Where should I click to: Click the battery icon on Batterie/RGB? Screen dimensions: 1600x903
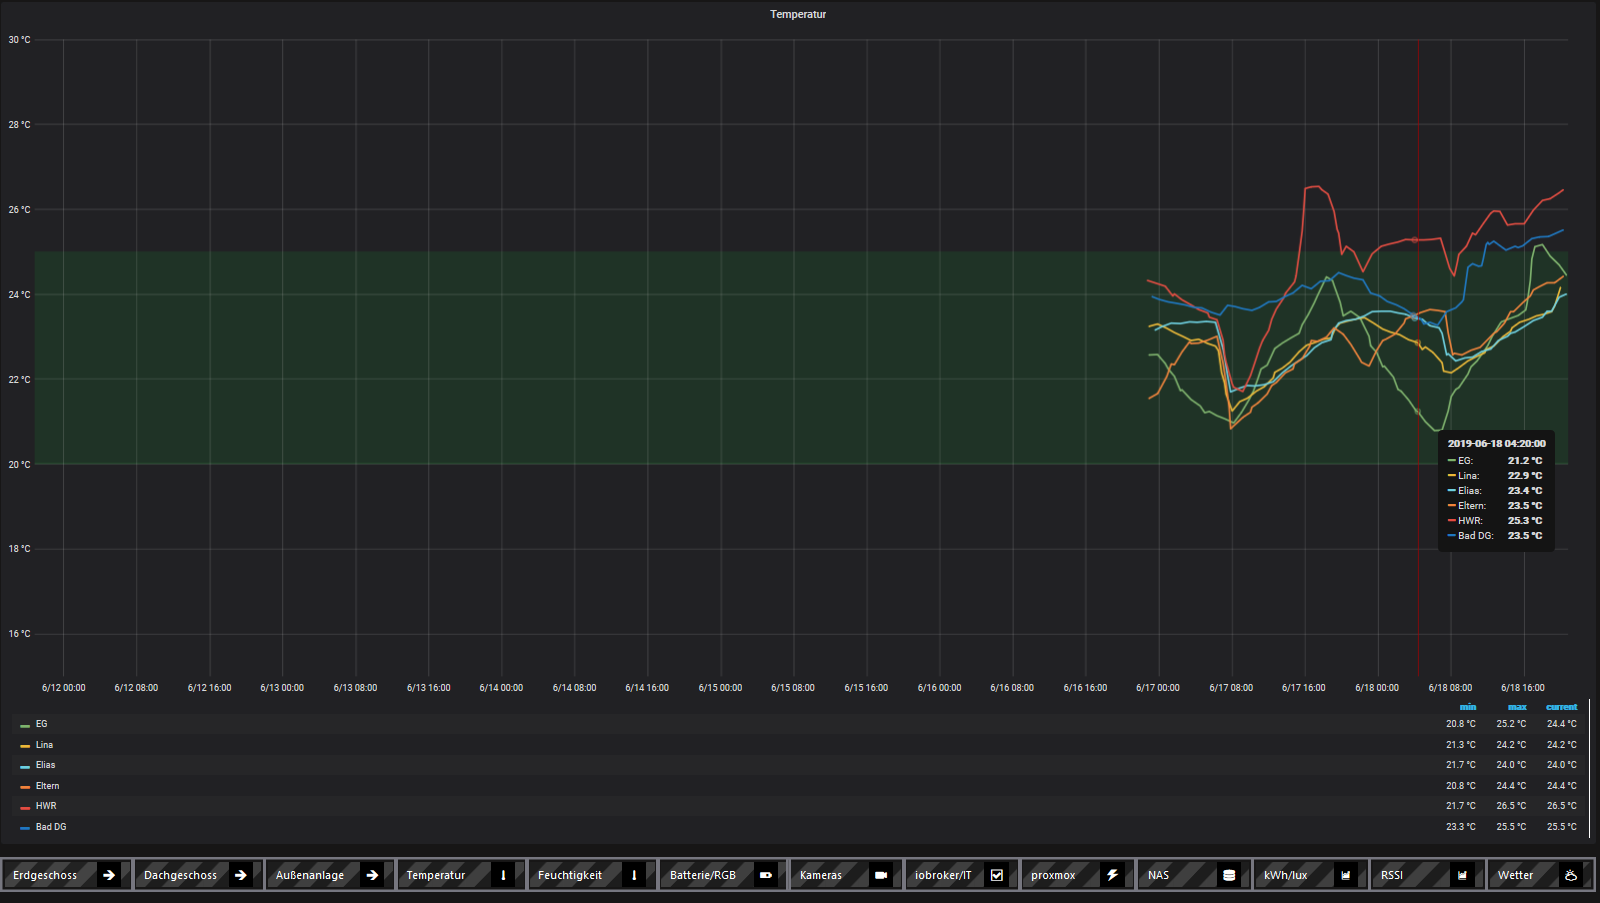[x=766, y=875]
